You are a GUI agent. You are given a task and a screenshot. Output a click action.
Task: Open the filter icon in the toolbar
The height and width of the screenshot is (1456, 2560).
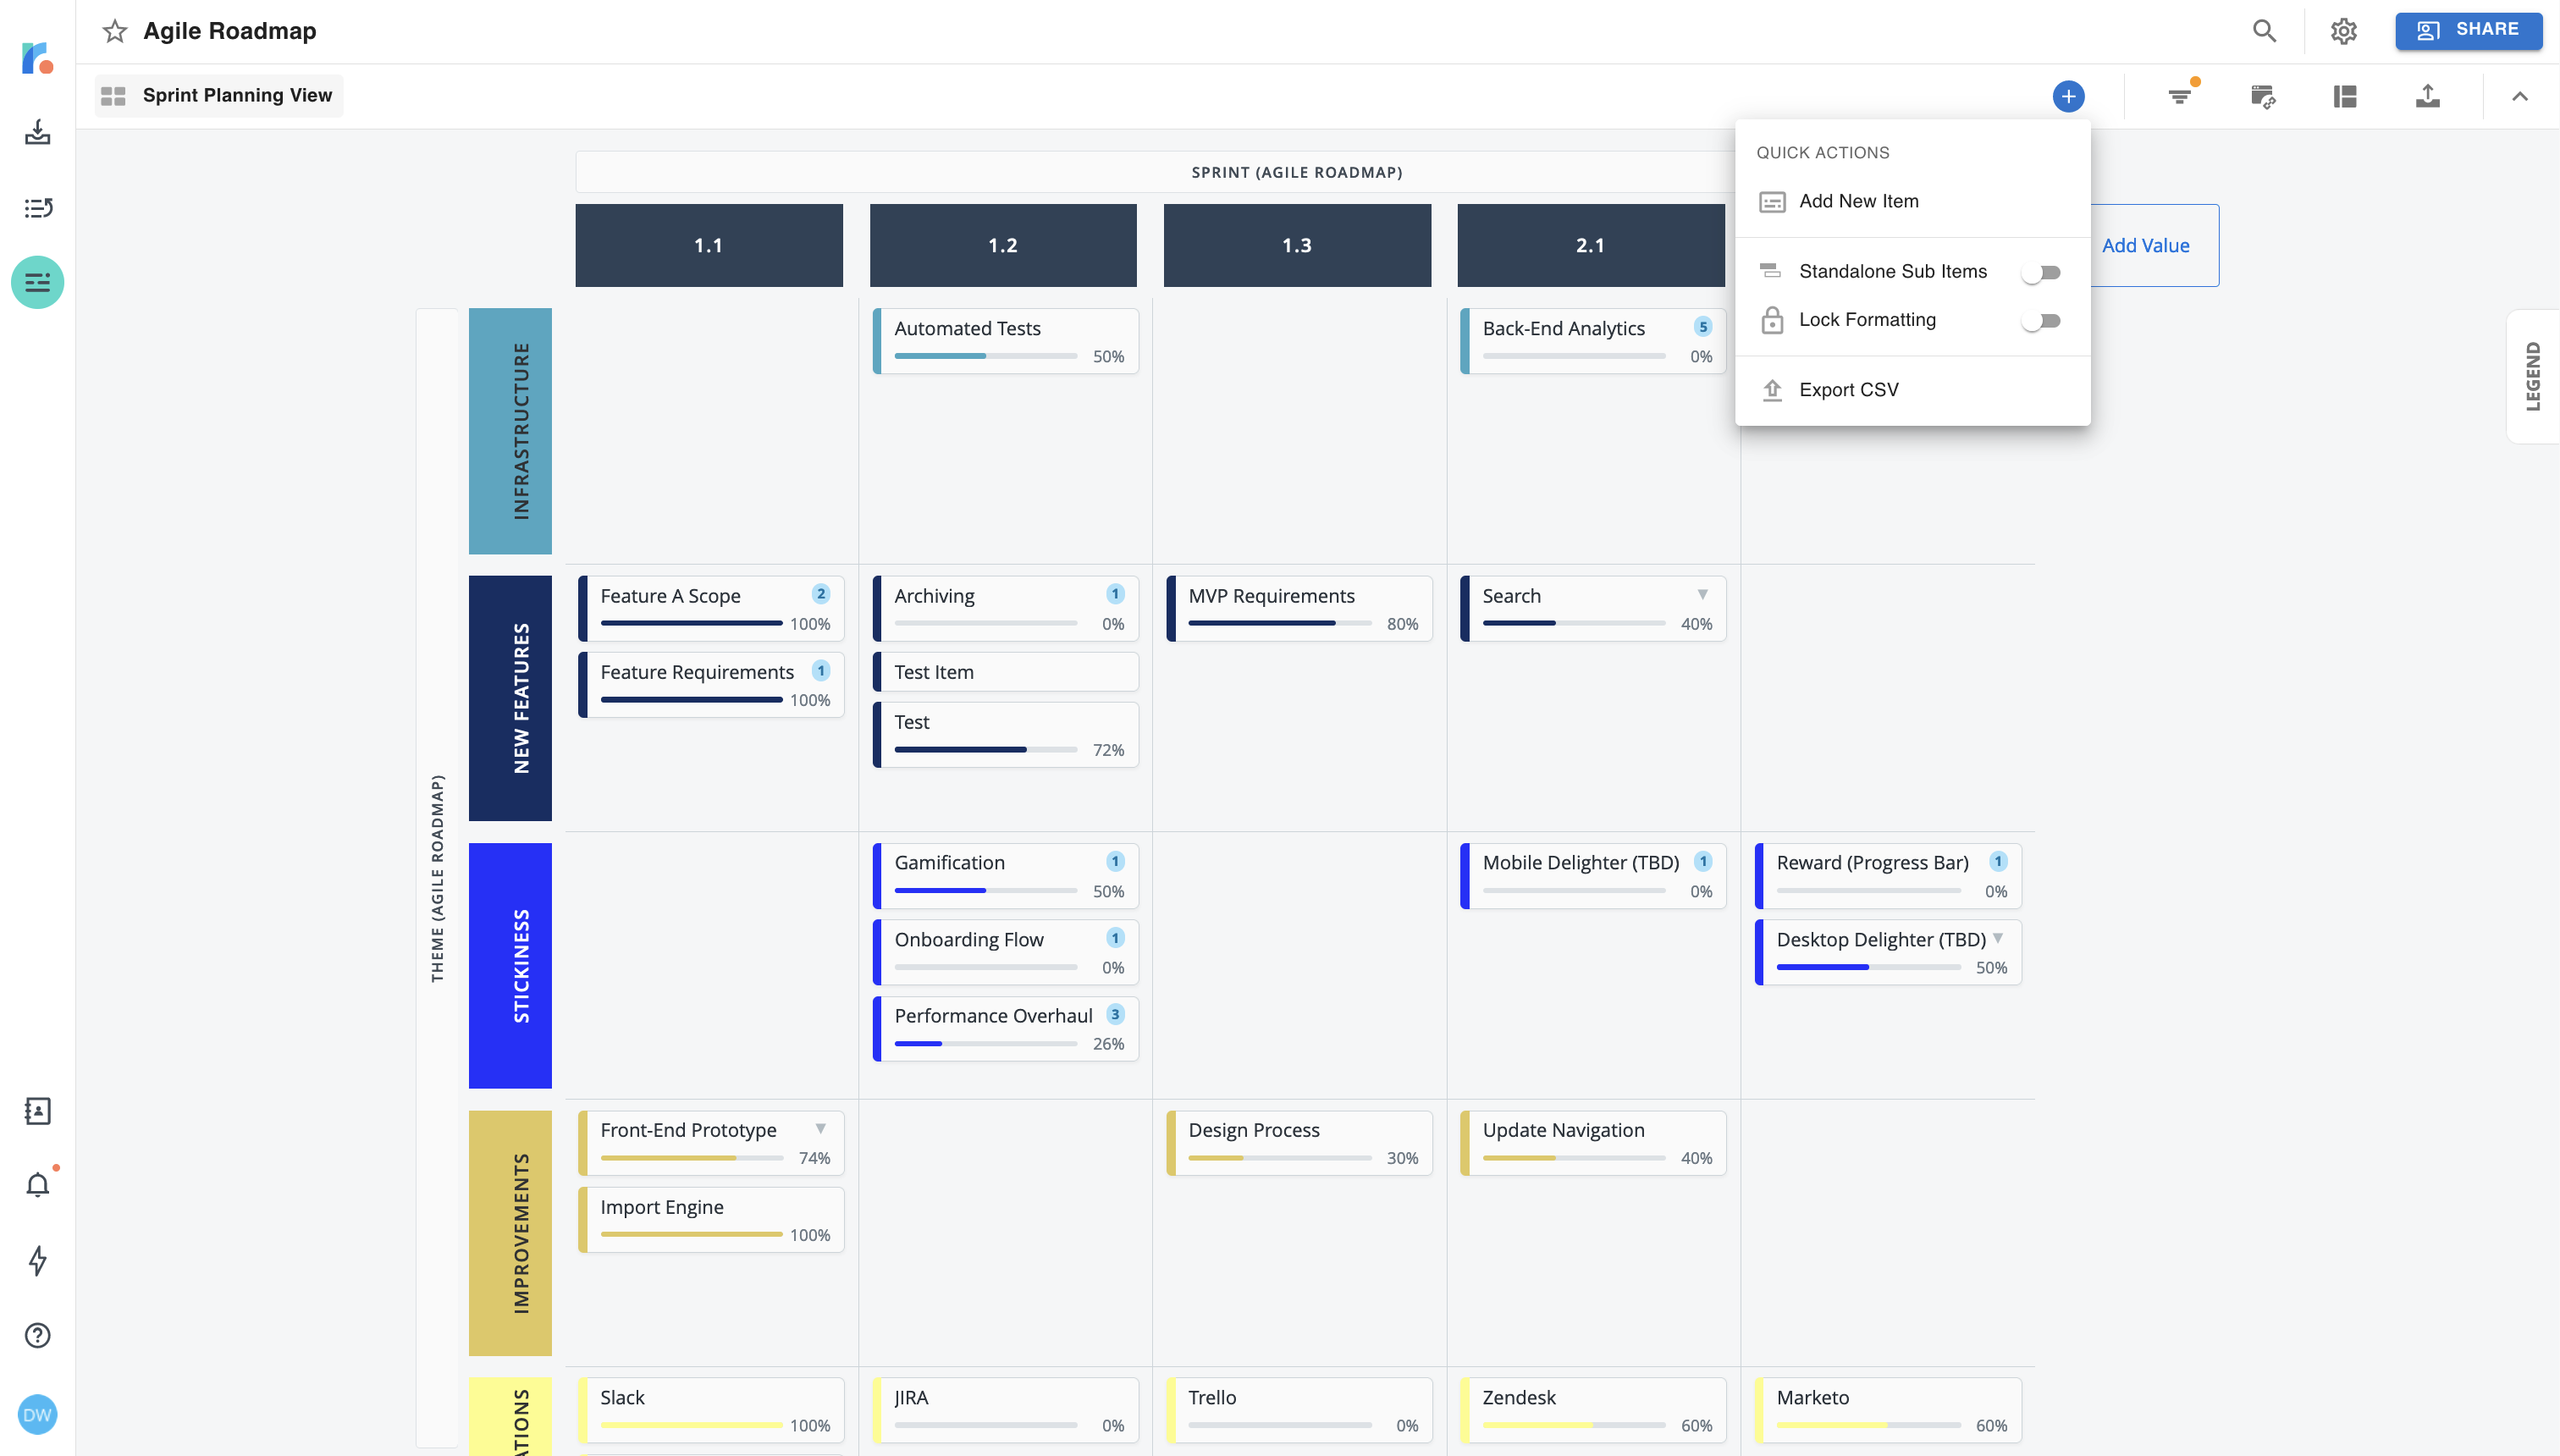tap(2180, 96)
